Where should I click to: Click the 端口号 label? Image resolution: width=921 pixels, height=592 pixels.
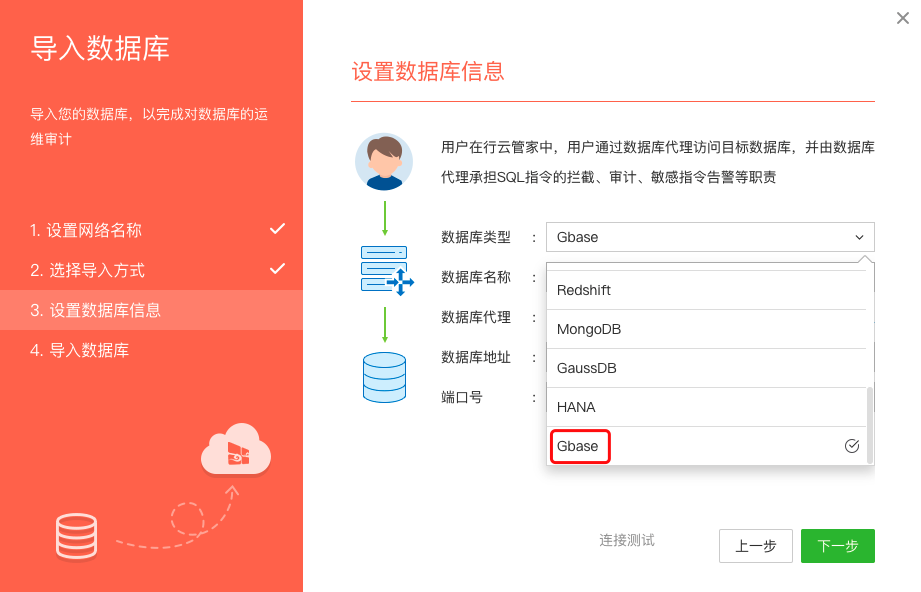point(462,397)
